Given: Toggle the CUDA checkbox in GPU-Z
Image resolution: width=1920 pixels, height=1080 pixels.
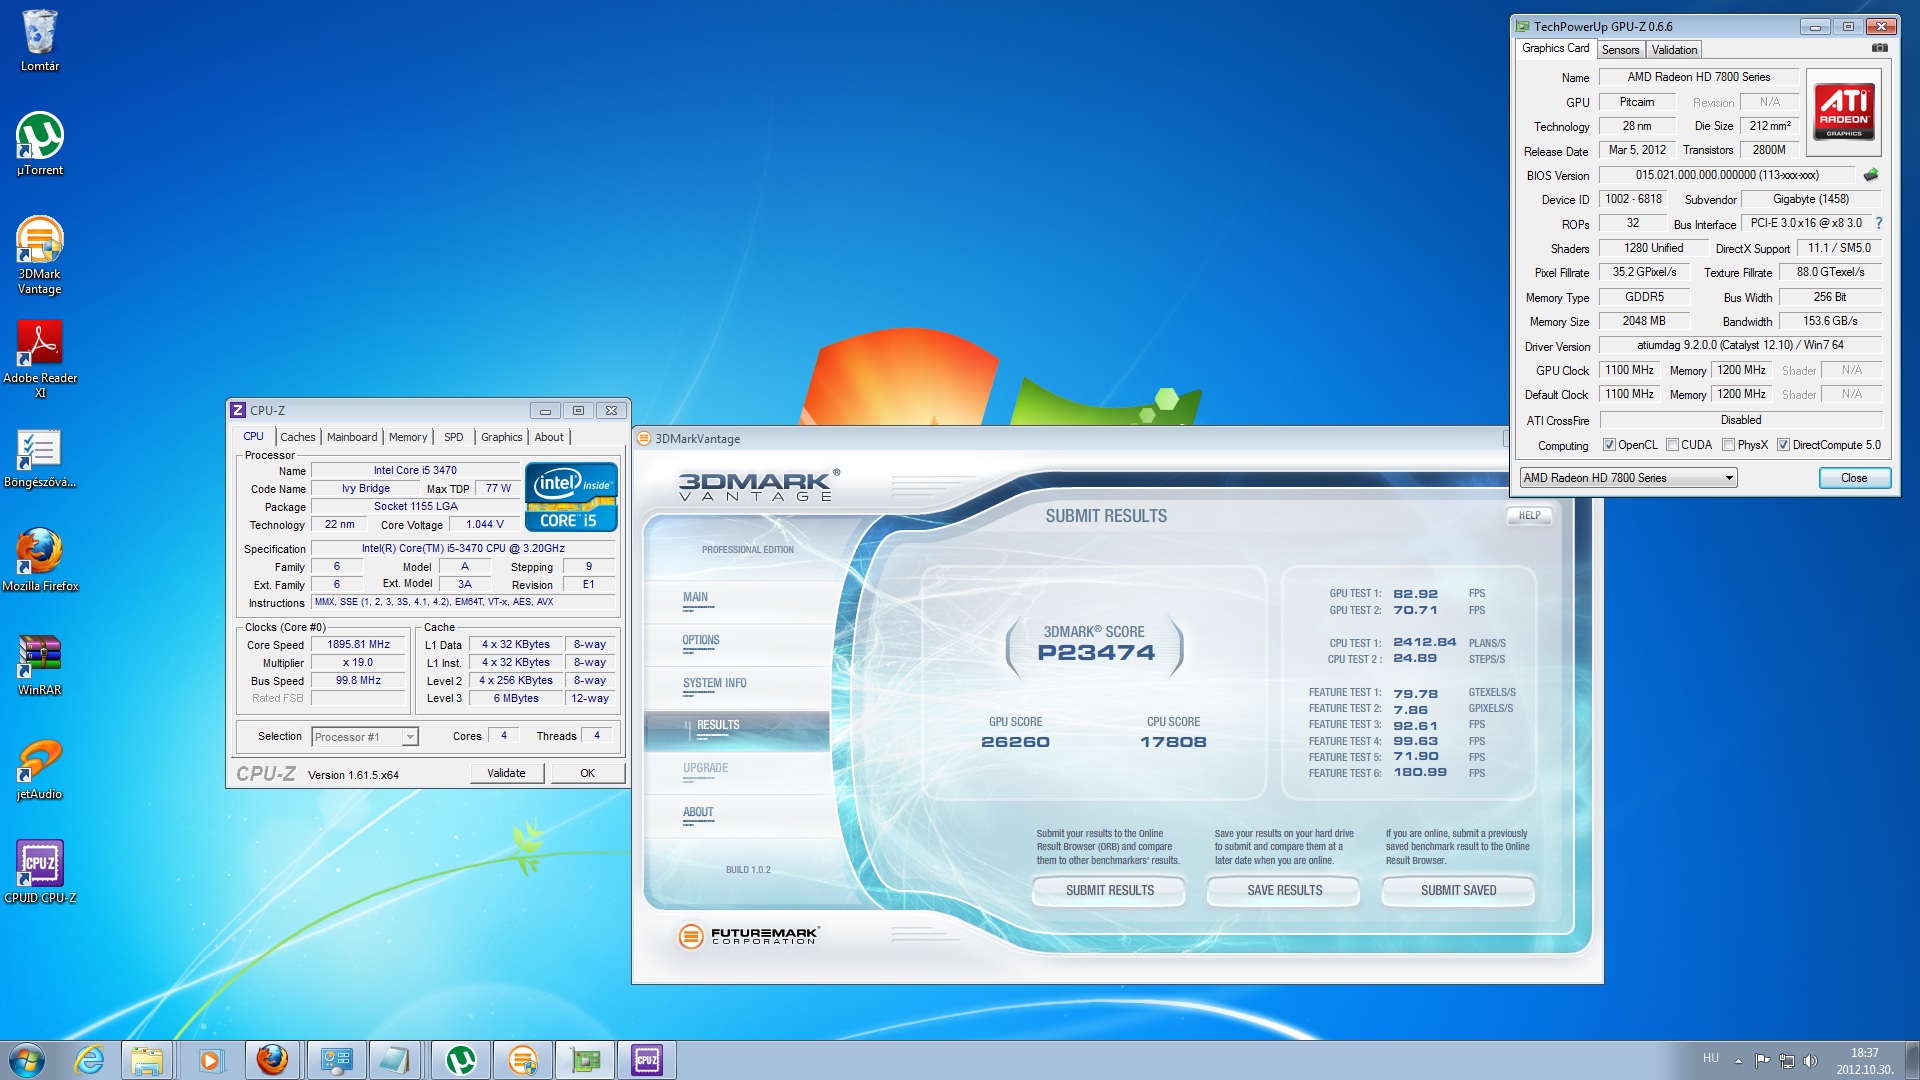Looking at the screenshot, I should pyautogui.click(x=1672, y=445).
